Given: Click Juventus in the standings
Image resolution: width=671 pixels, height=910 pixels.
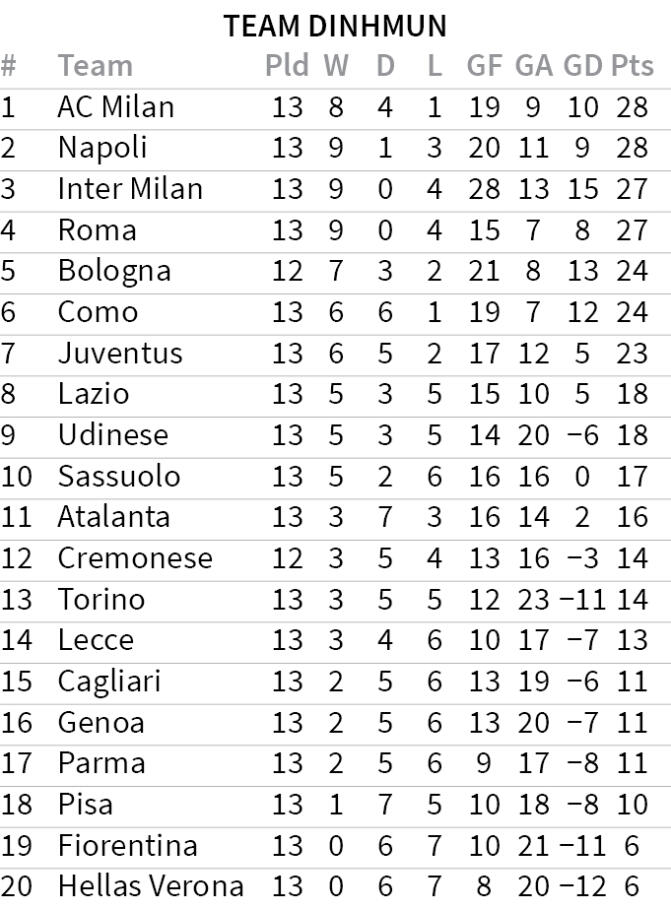Looking at the screenshot, I should tap(120, 353).
